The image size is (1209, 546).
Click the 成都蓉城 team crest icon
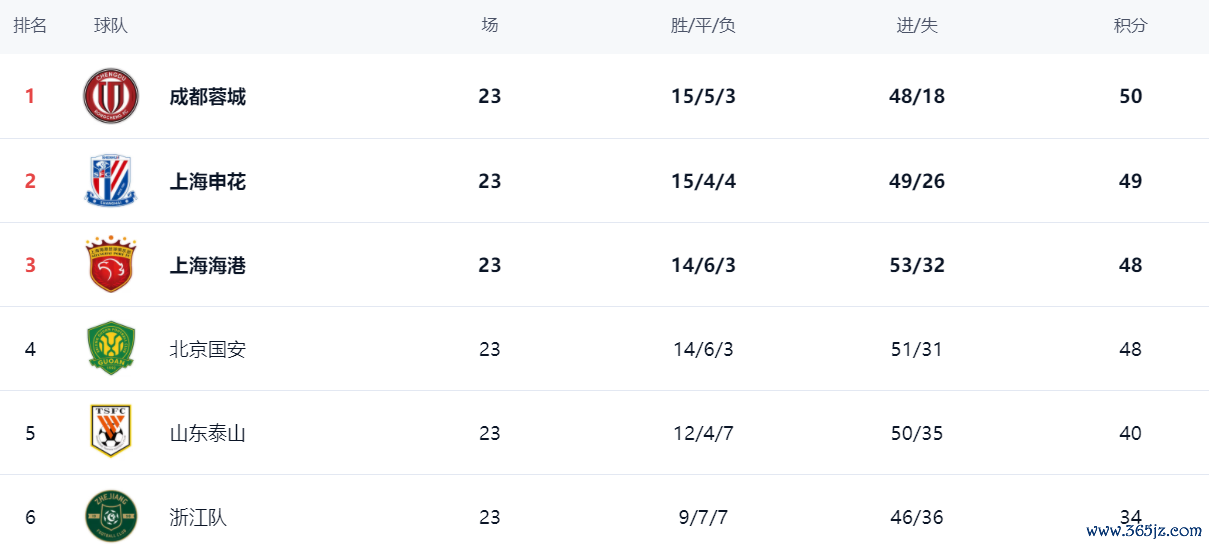pyautogui.click(x=110, y=96)
